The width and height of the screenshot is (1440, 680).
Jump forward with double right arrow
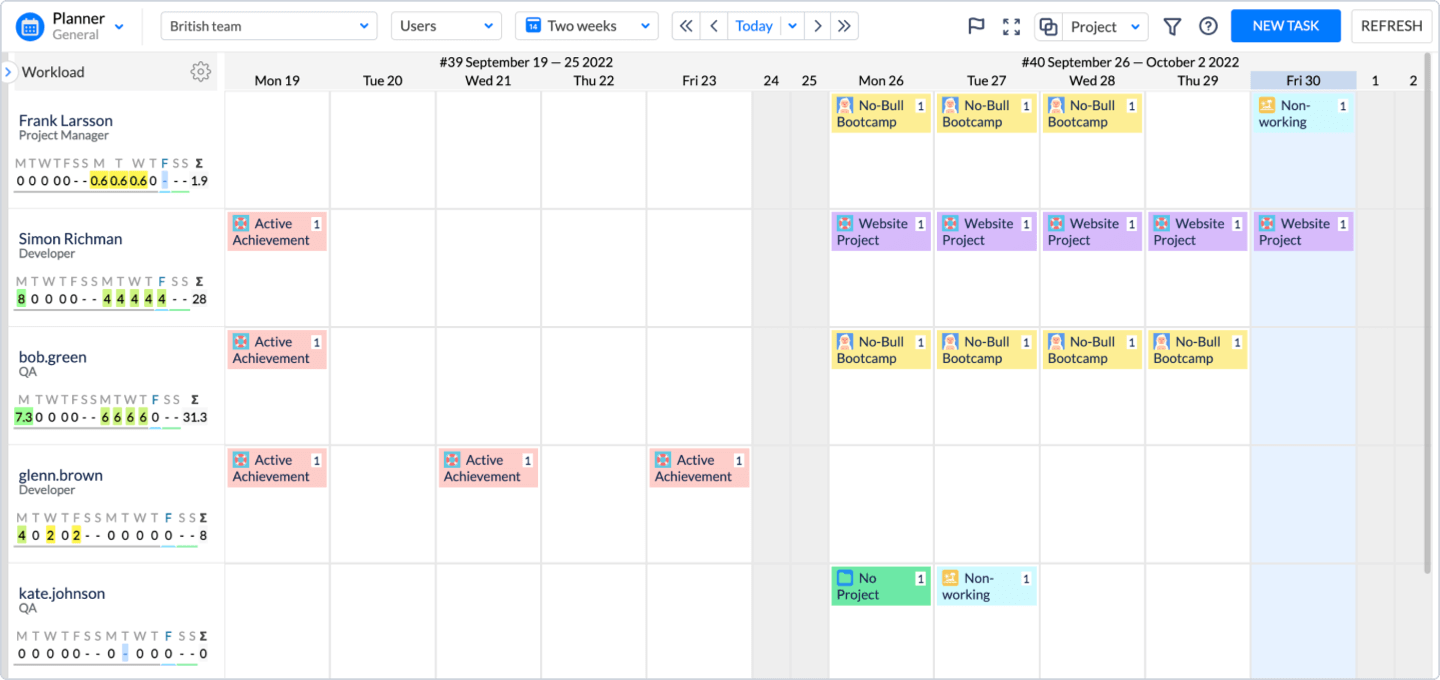pos(845,26)
